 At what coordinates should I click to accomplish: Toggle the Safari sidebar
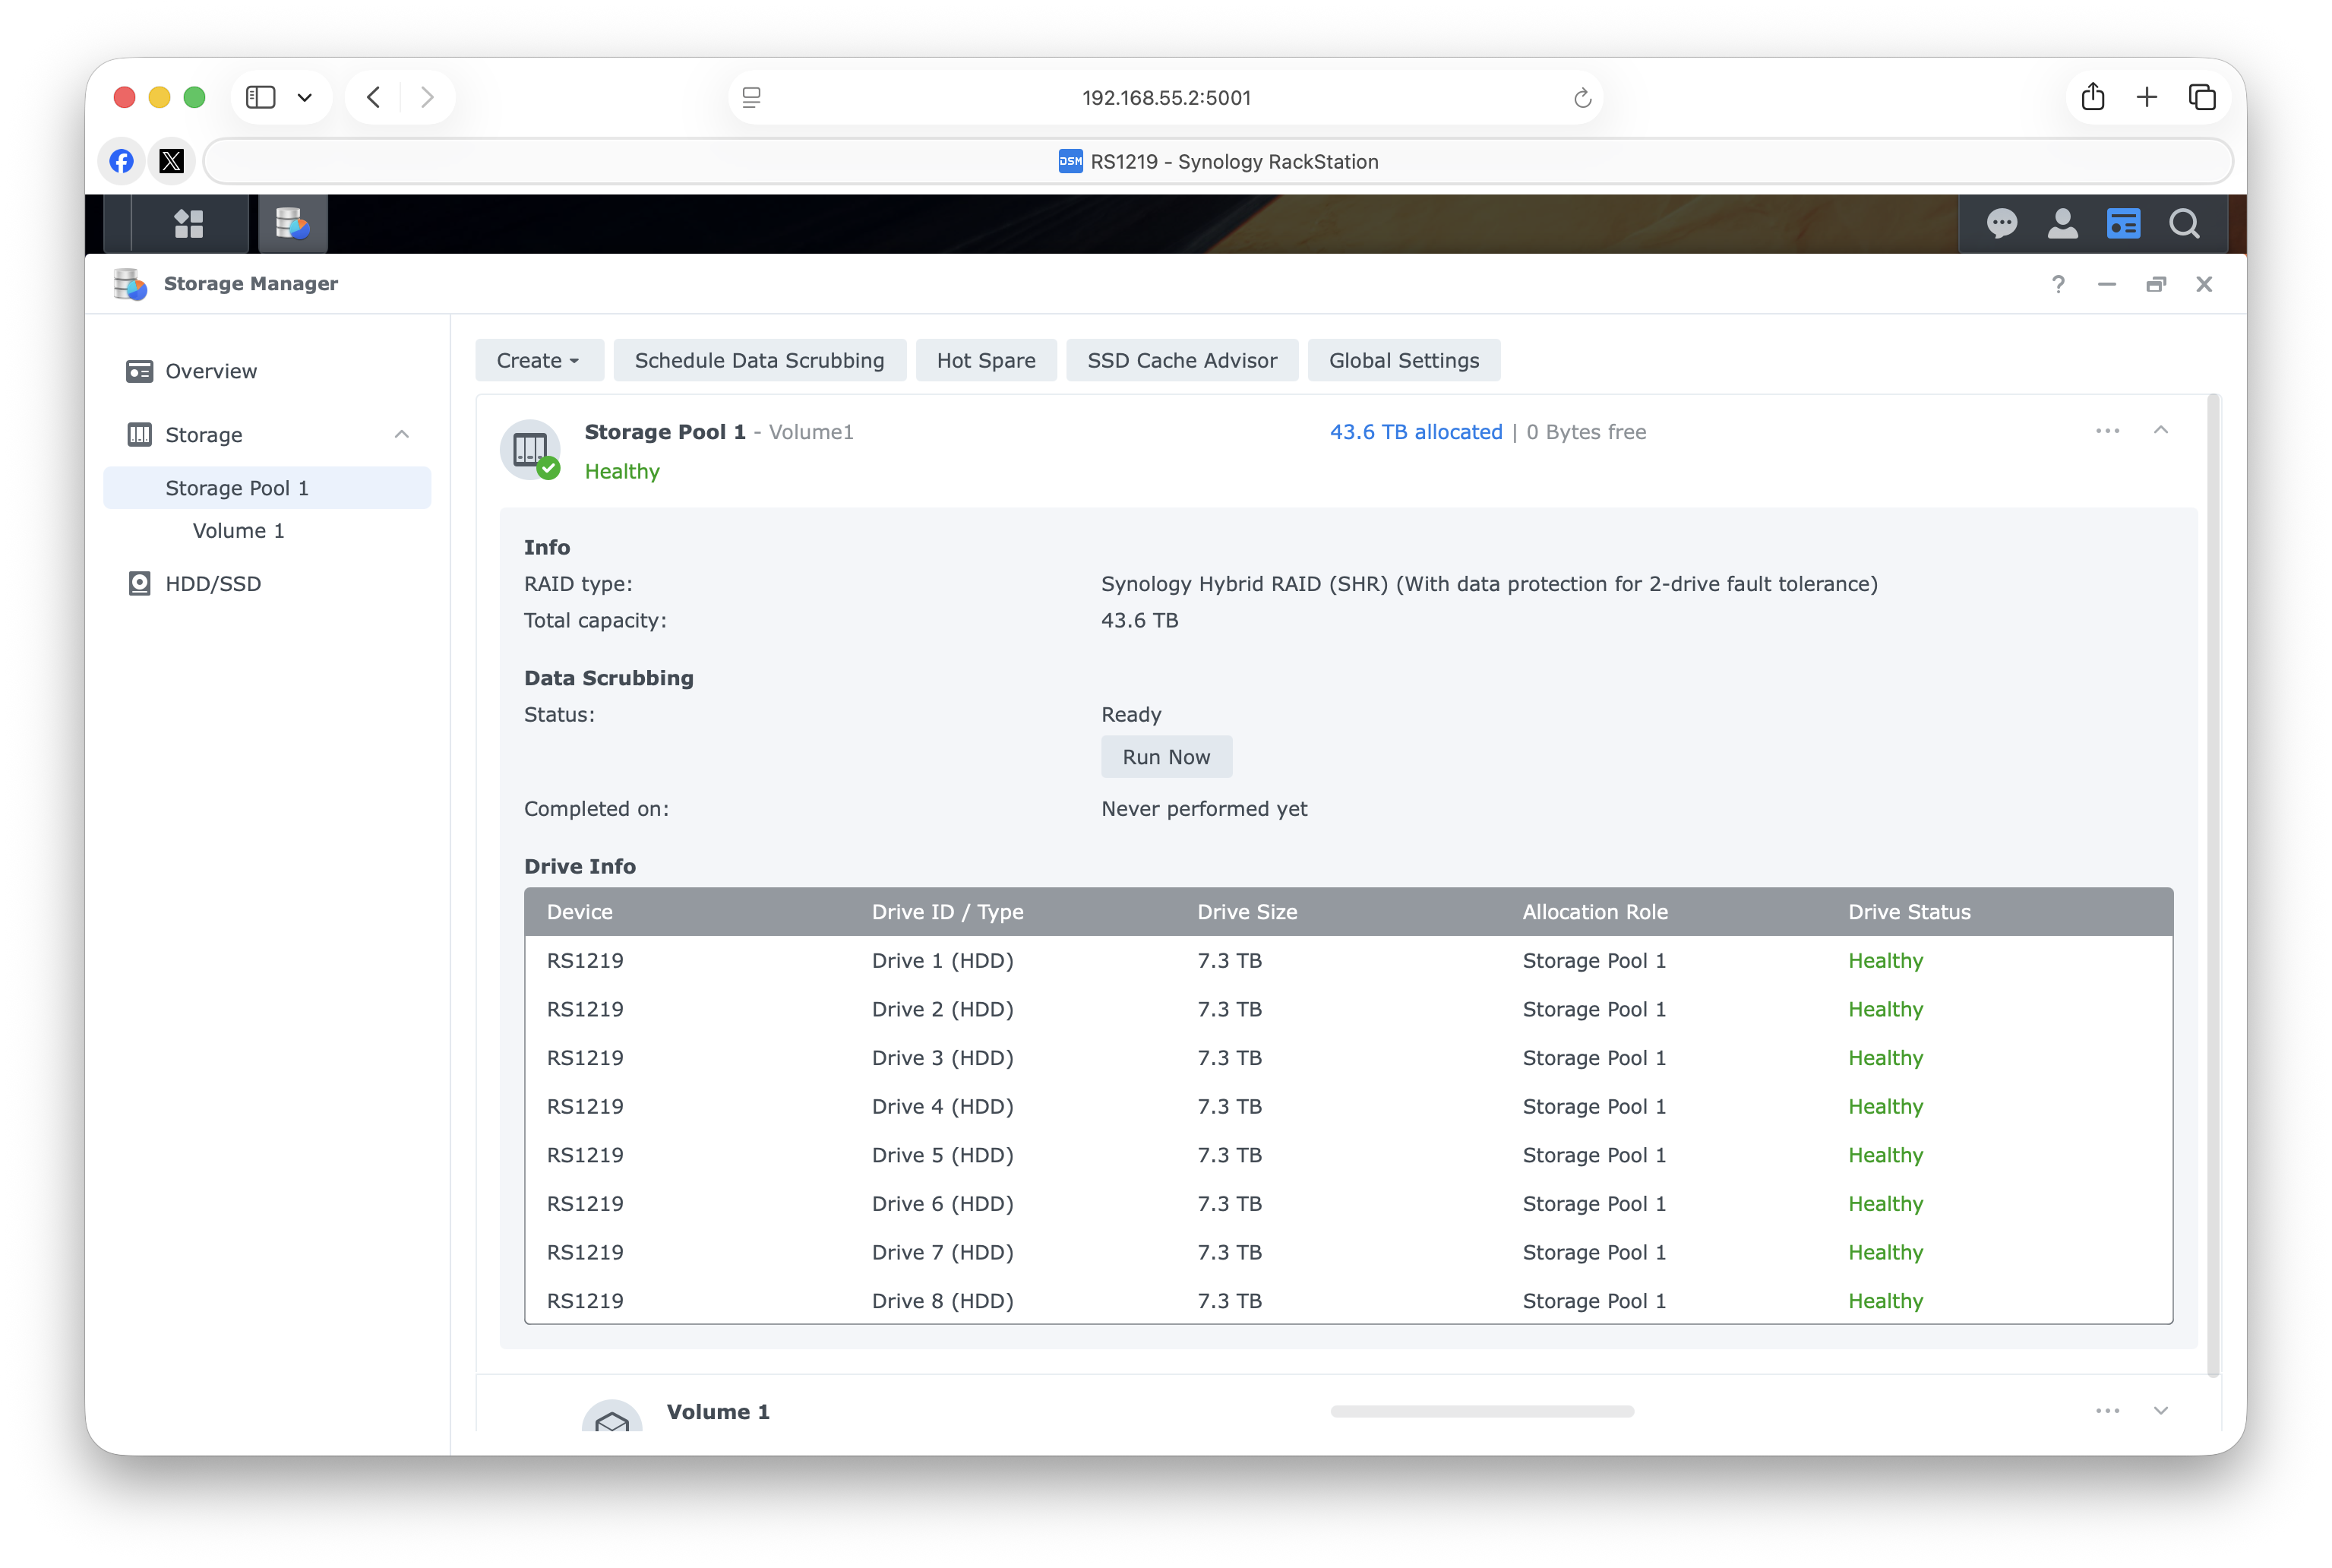point(260,97)
